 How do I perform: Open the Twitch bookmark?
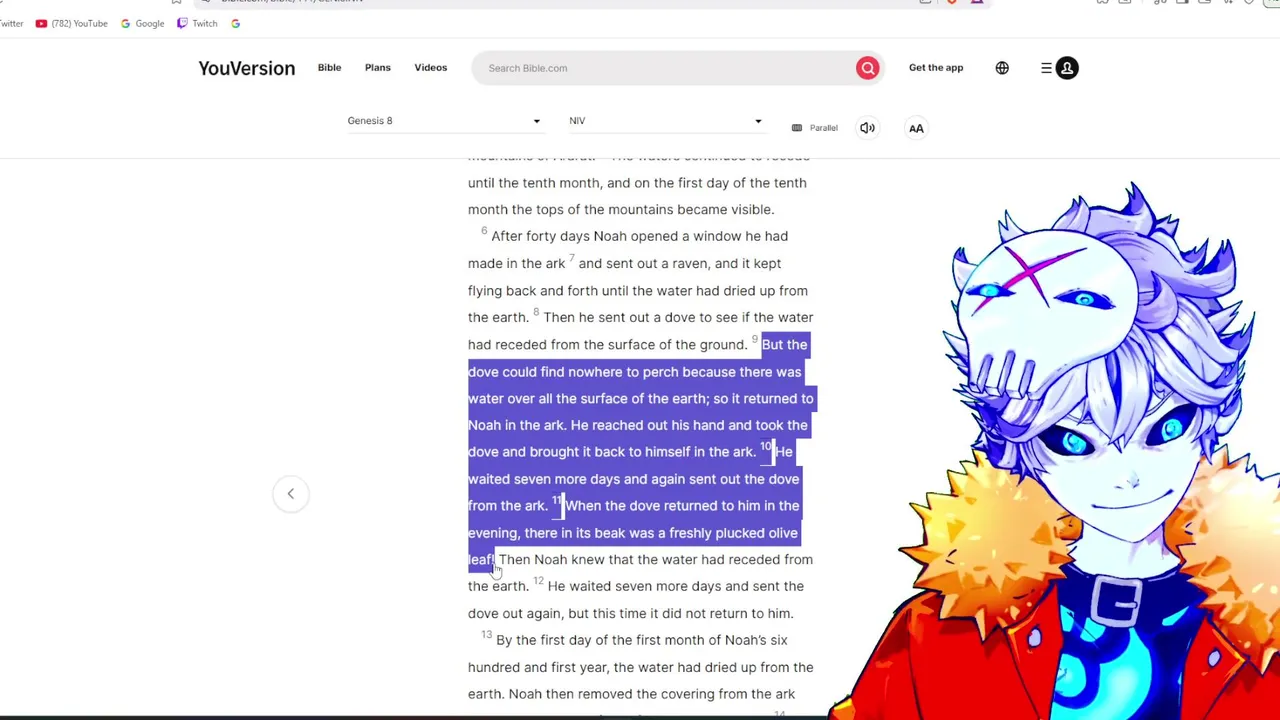[x=197, y=23]
